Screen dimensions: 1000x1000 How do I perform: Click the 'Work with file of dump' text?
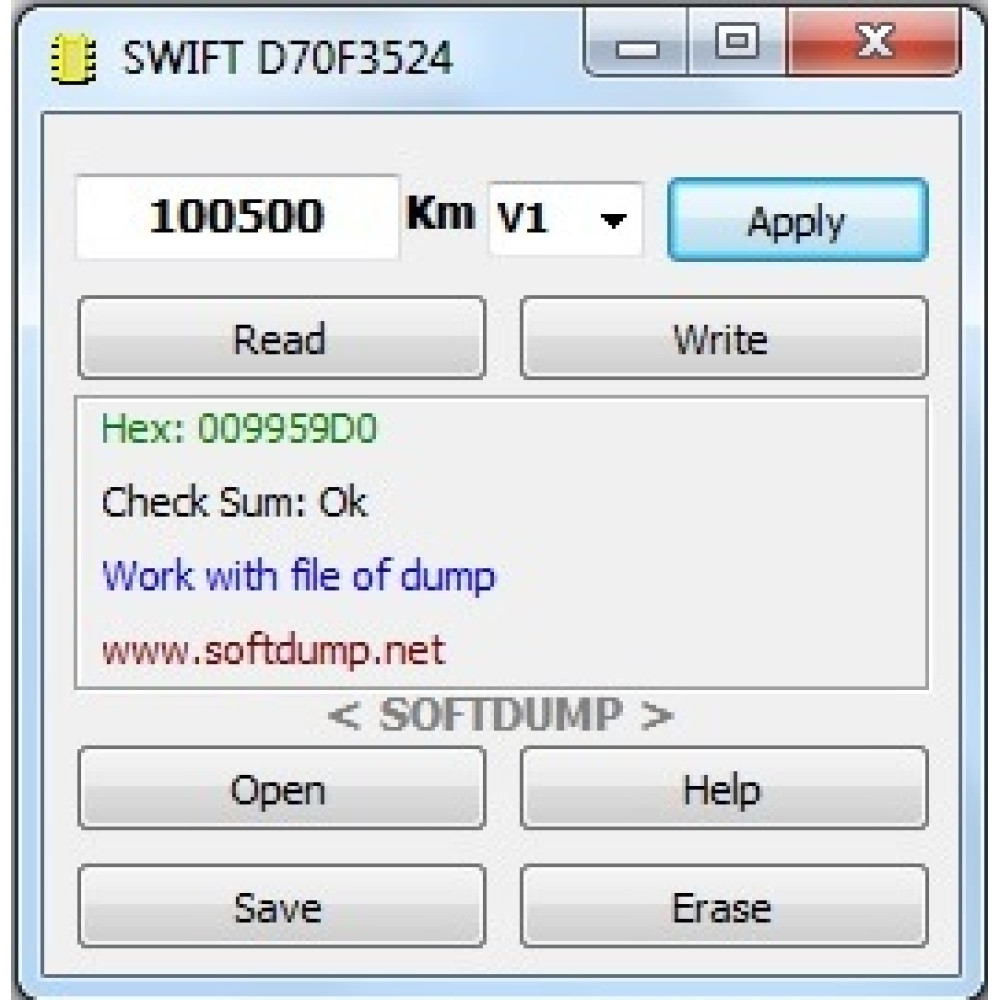[x=298, y=577]
